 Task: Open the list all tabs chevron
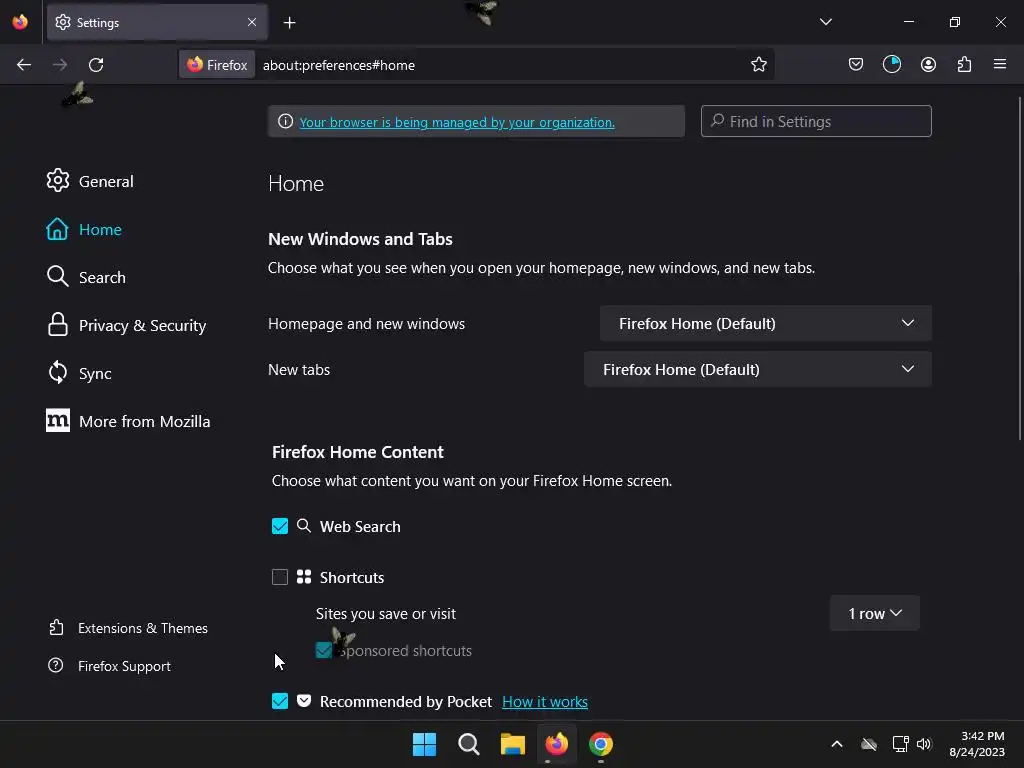(x=825, y=22)
